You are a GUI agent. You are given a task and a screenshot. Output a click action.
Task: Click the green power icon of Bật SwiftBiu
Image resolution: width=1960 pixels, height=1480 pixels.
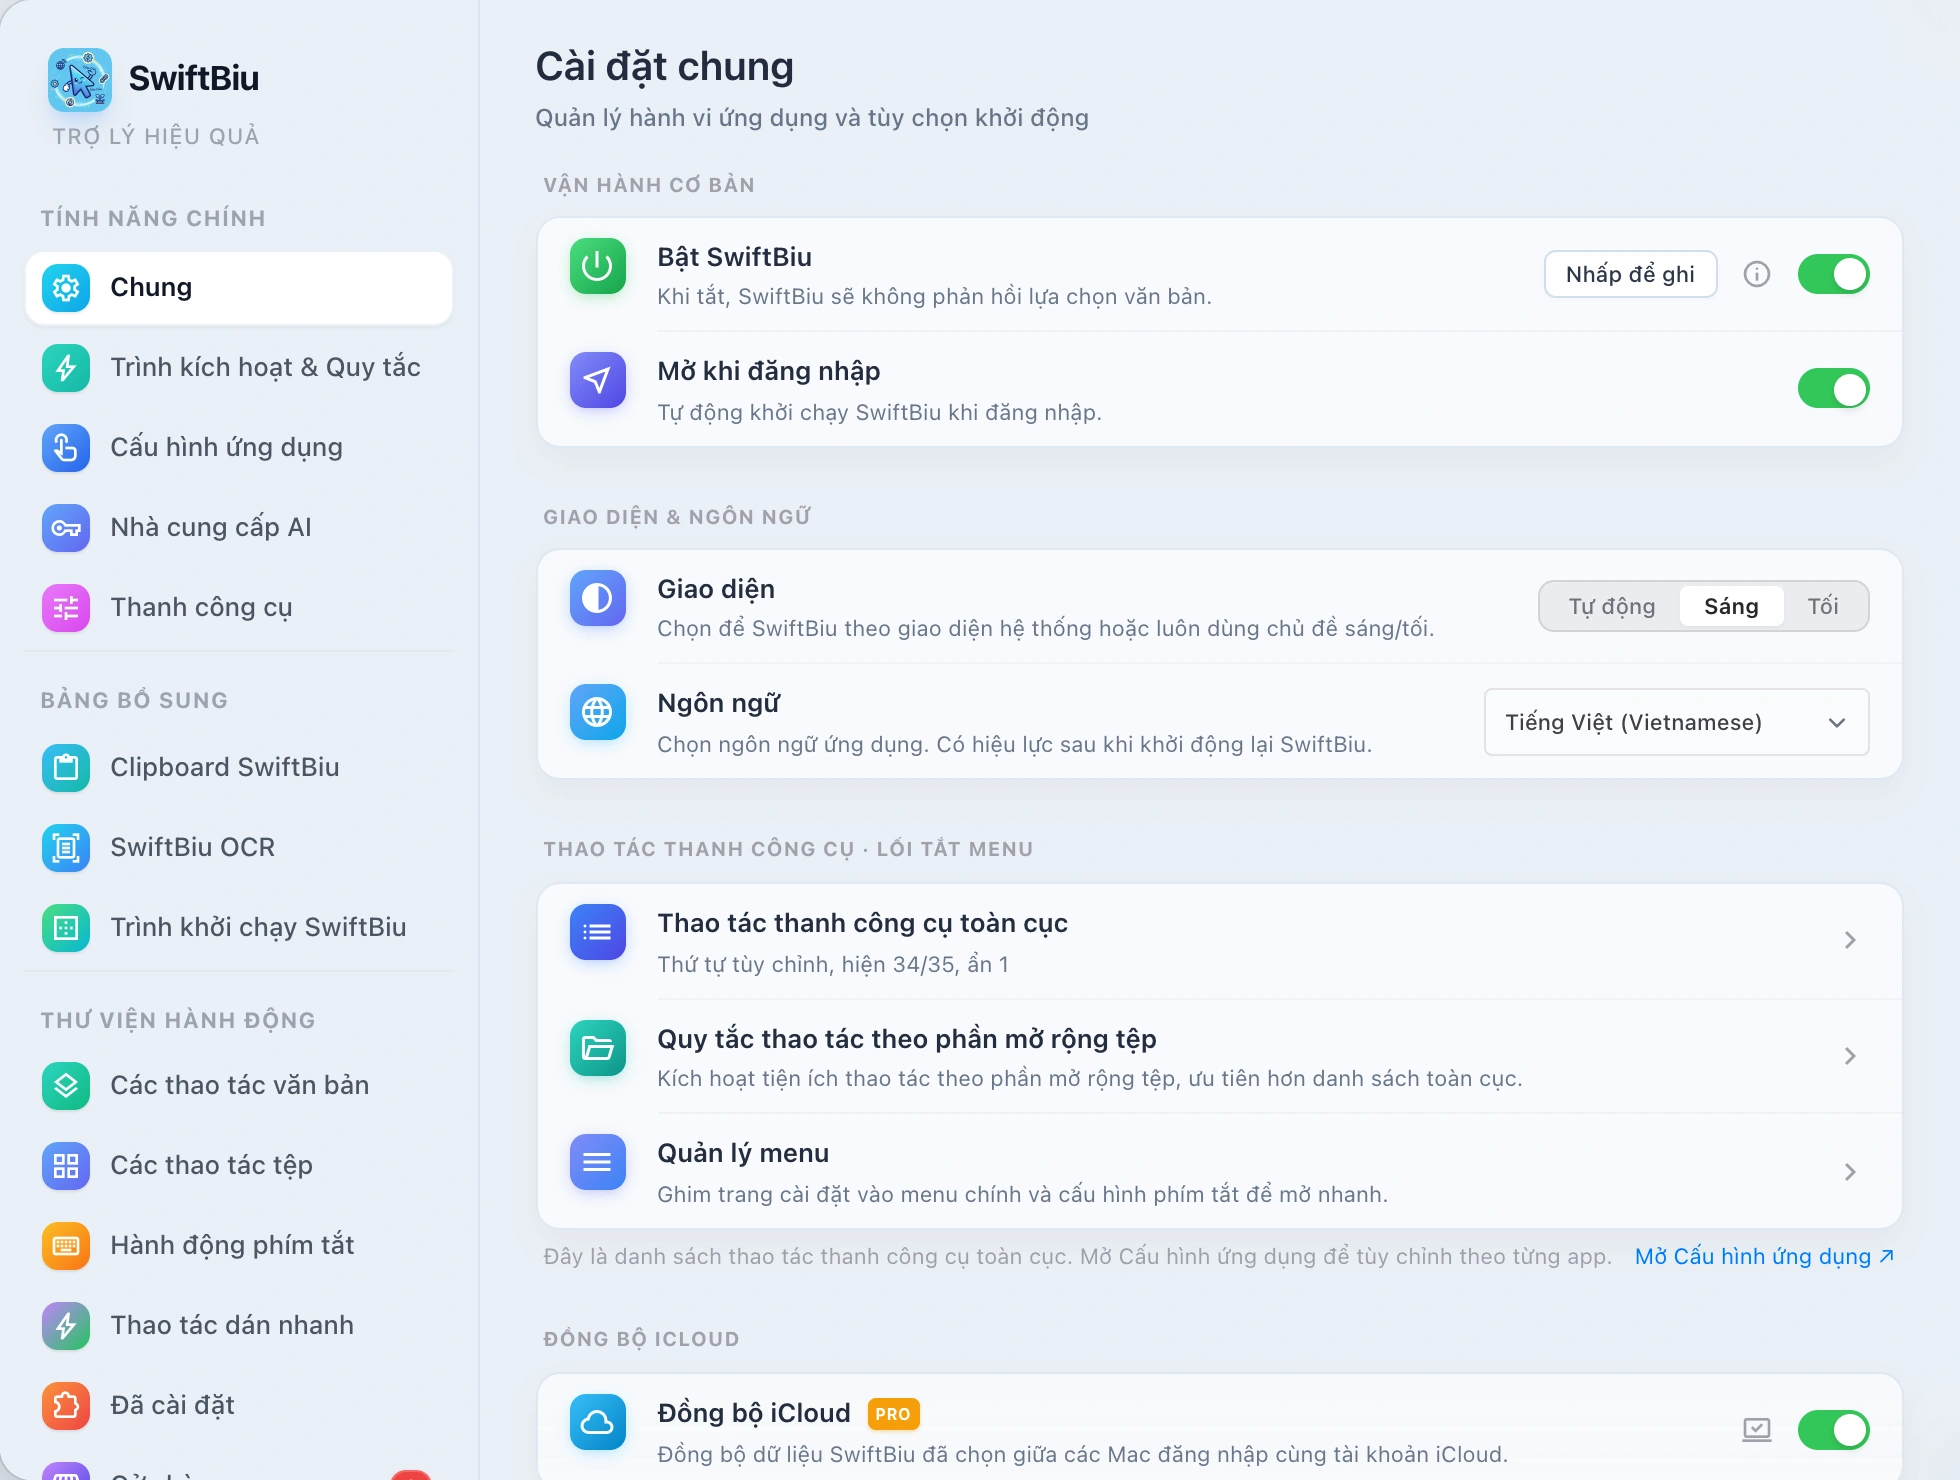[598, 266]
